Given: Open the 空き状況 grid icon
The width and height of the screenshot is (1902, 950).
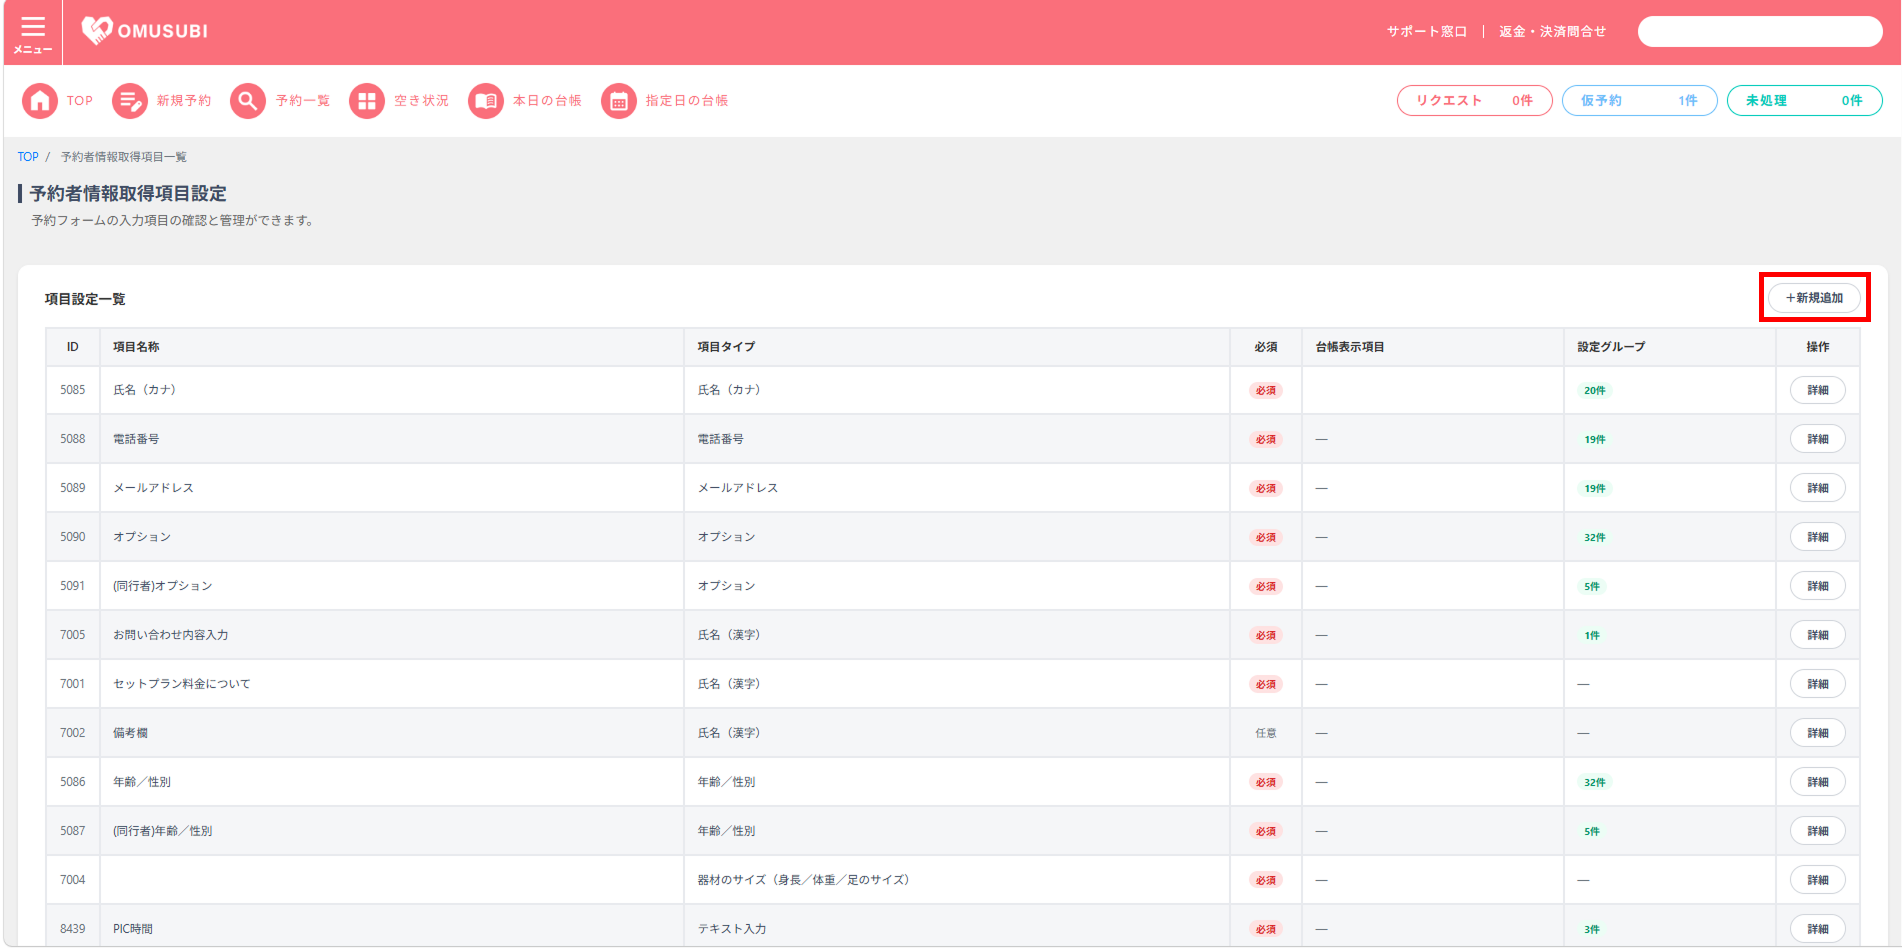Looking at the screenshot, I should pos(367,101).
